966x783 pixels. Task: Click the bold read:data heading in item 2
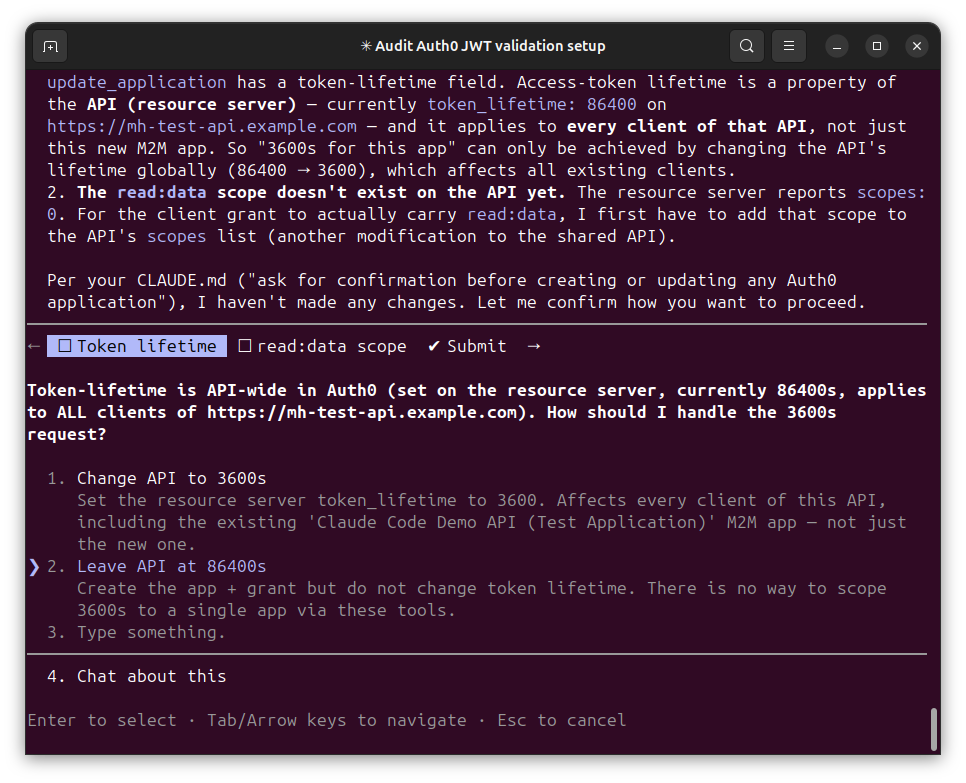tap(161, 192)
